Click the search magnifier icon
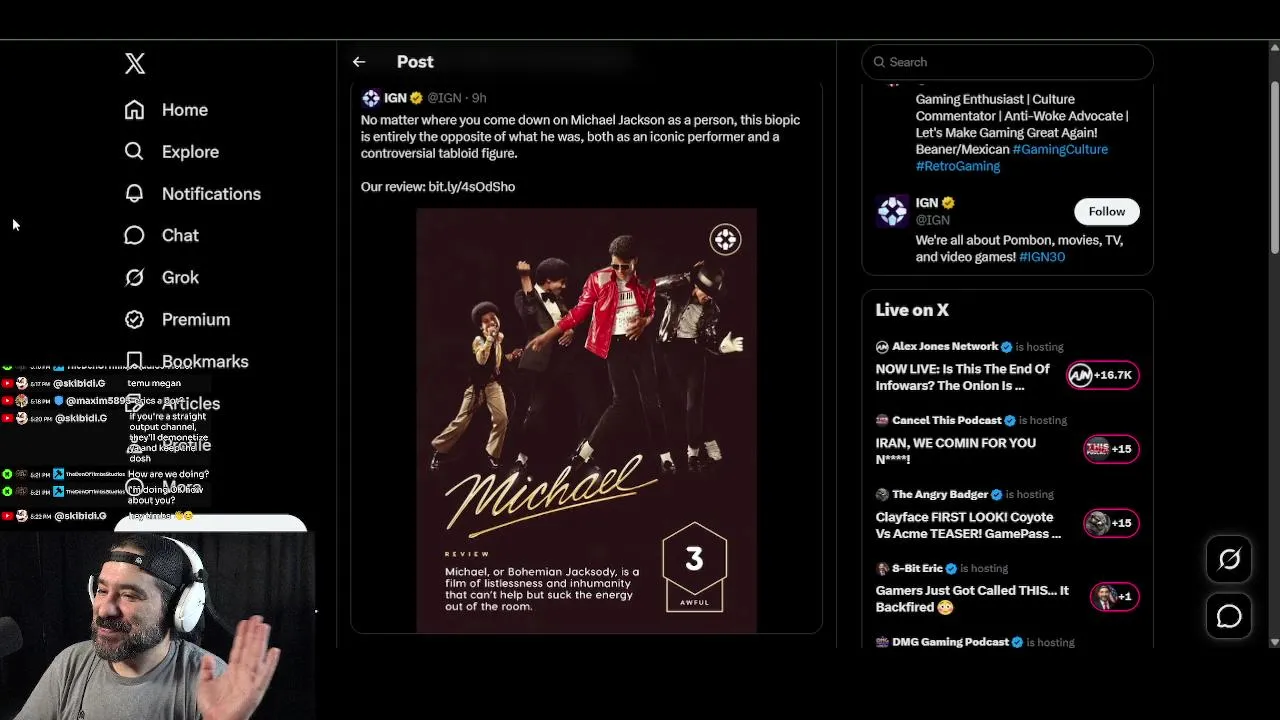This screenshot has height=720, width=1280. coord(879,62)
